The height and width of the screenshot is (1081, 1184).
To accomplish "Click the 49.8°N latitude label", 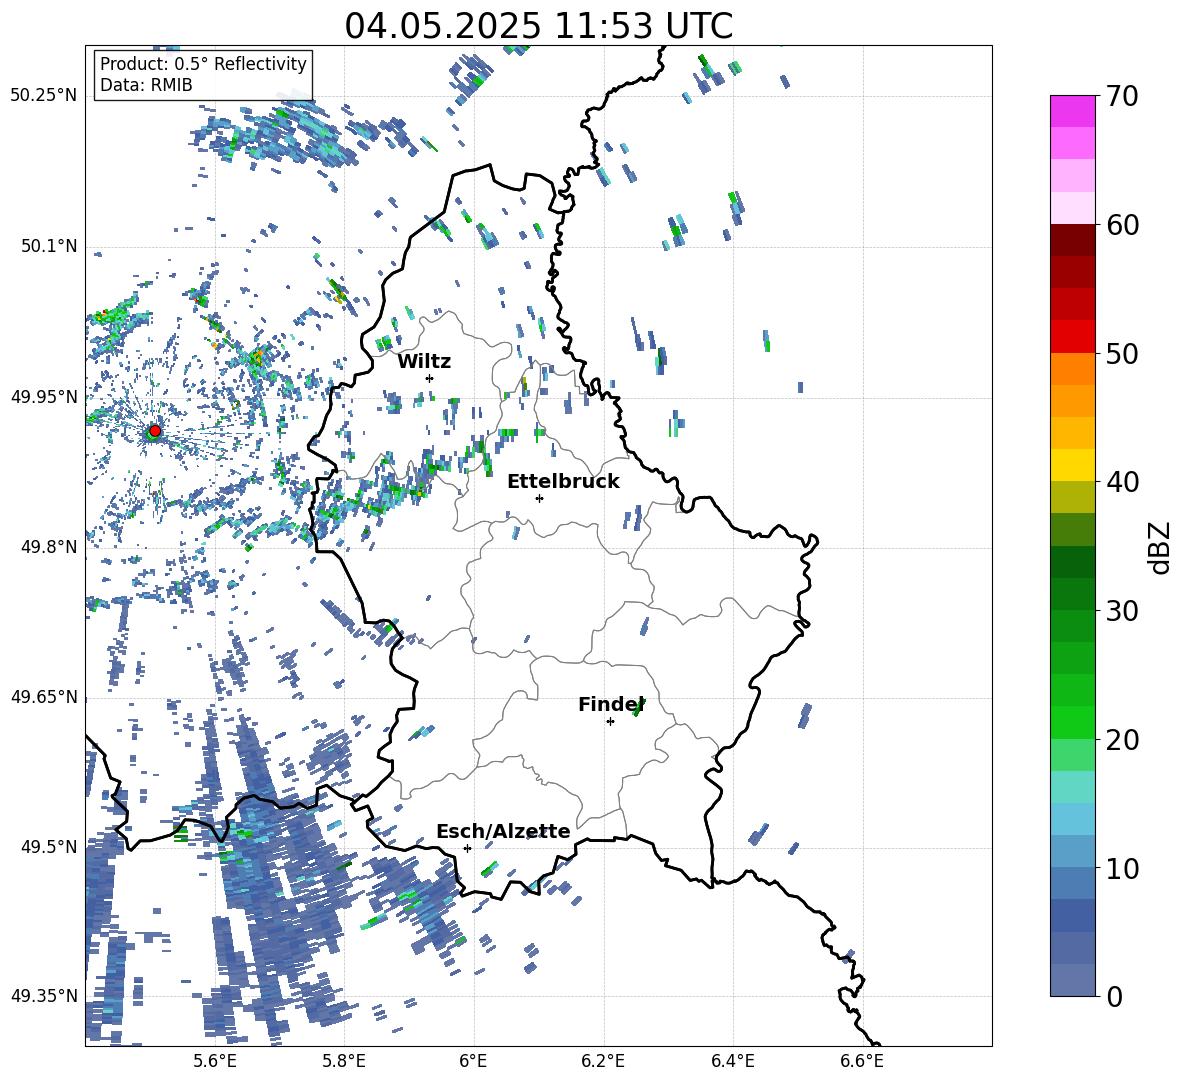I will pos(49,547).
